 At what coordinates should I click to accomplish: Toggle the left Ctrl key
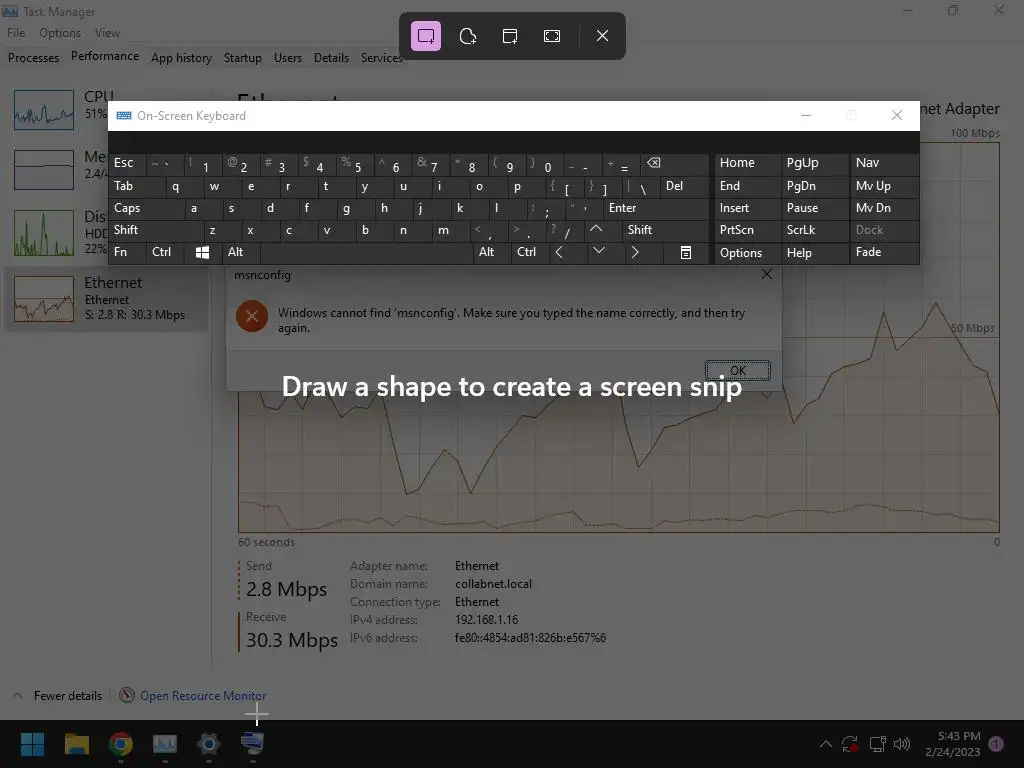coord(165,252)
